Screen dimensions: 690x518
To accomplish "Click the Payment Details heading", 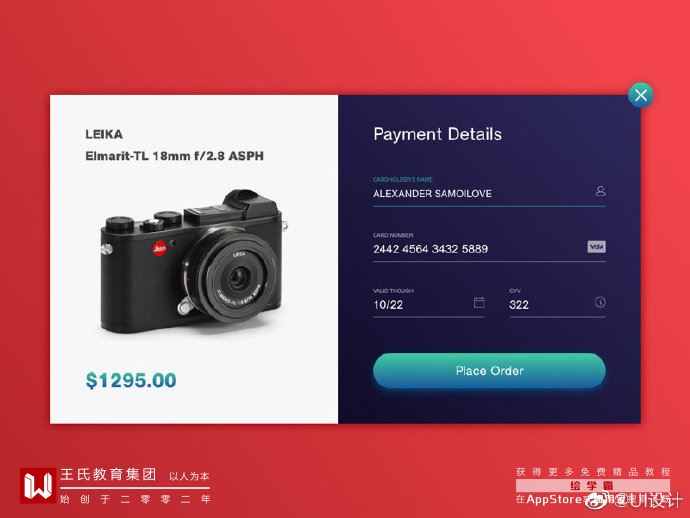I will click(437, 134).
